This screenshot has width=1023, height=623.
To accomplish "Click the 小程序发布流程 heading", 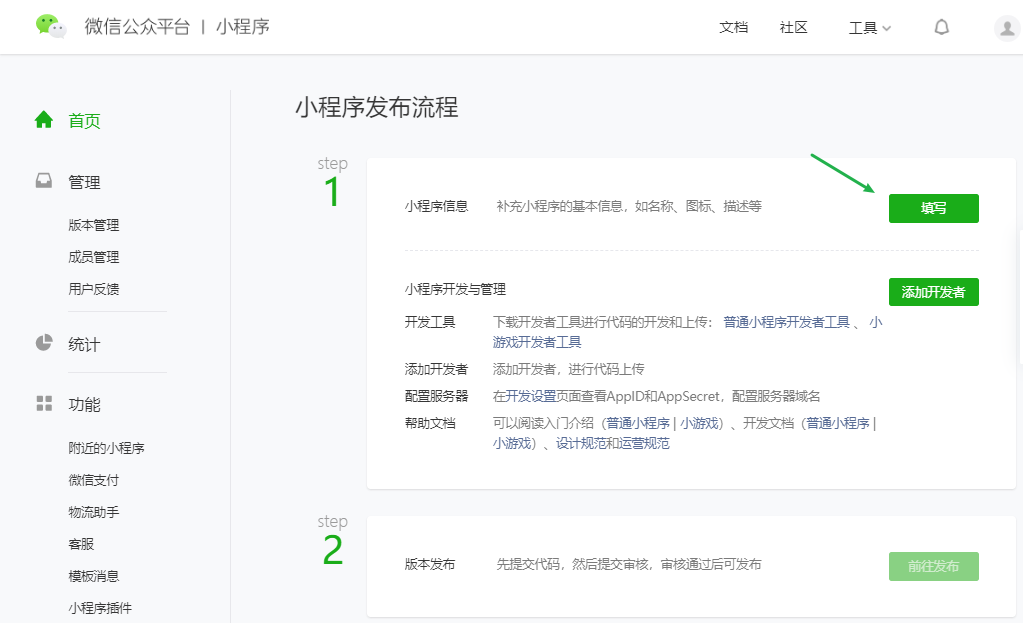I will pyautogui.click(x=376, y=107).
